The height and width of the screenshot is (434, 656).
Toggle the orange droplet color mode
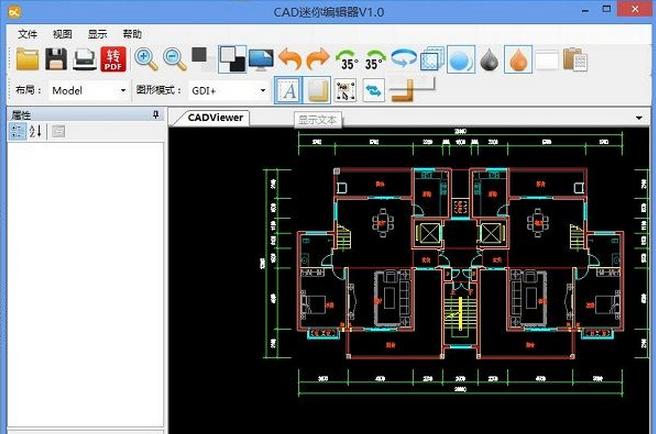point(517,59)
